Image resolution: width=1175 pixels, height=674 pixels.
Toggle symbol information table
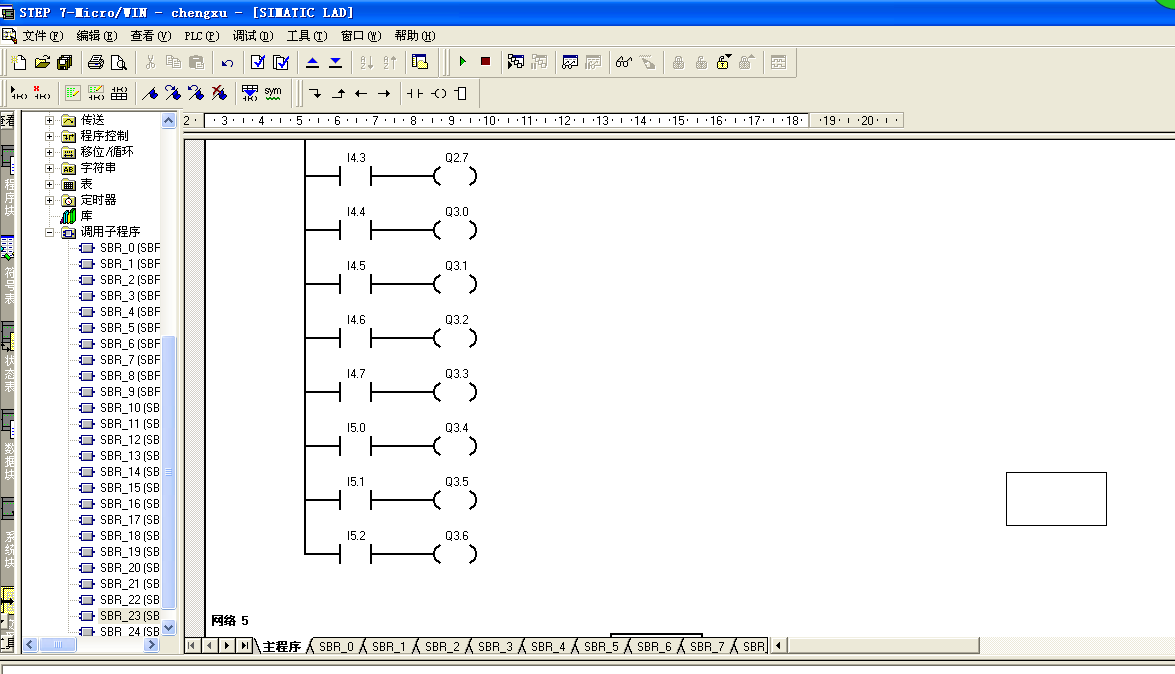[x=119, y=94]
